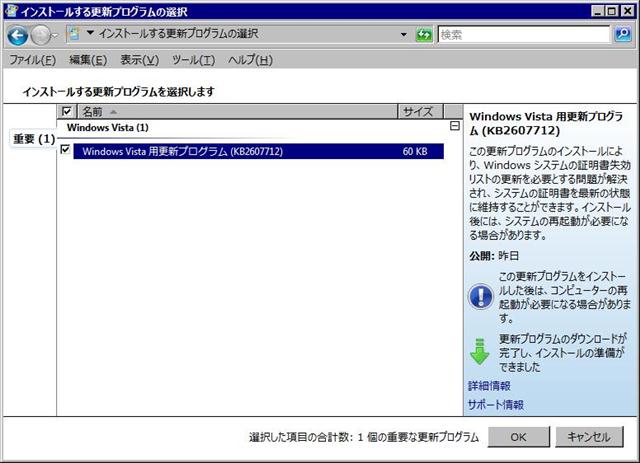Click the greyed forward navigation arrow
This screenshot has height=463, width=640.
[x=40, y=36]
